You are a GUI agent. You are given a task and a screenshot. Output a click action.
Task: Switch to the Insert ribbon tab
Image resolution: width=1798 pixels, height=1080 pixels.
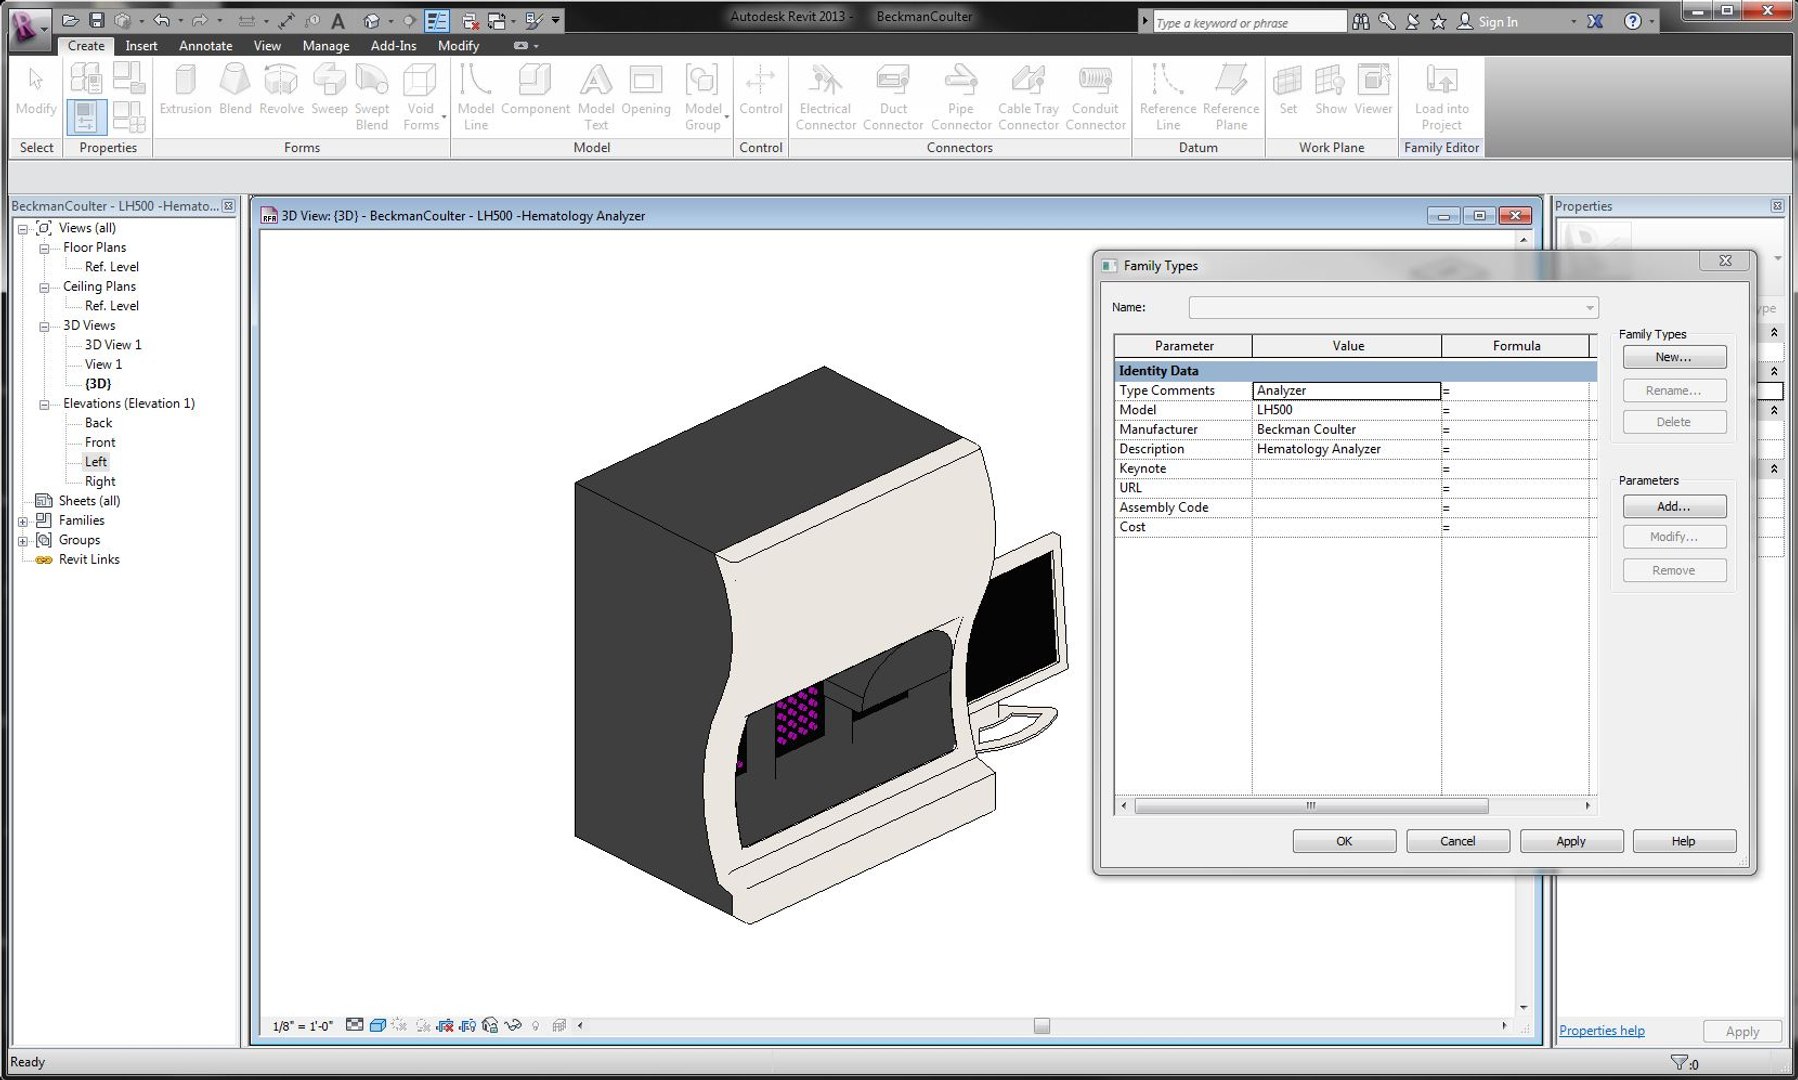pos(141,45)
